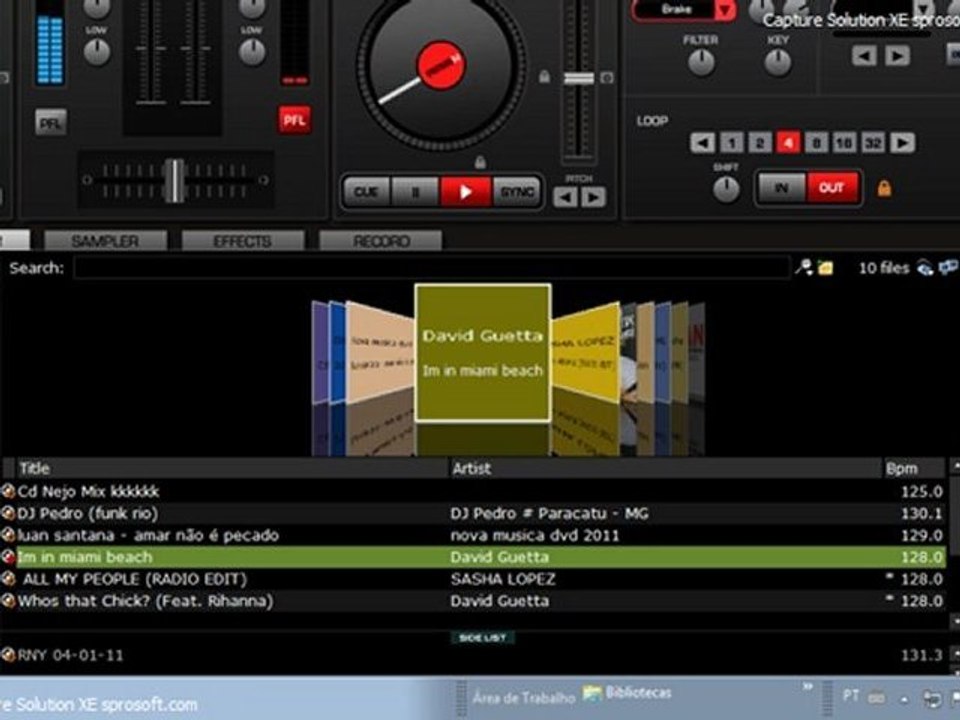Click the KEY knob
This screenshot has height=720, width=960.
pos(778,62)
